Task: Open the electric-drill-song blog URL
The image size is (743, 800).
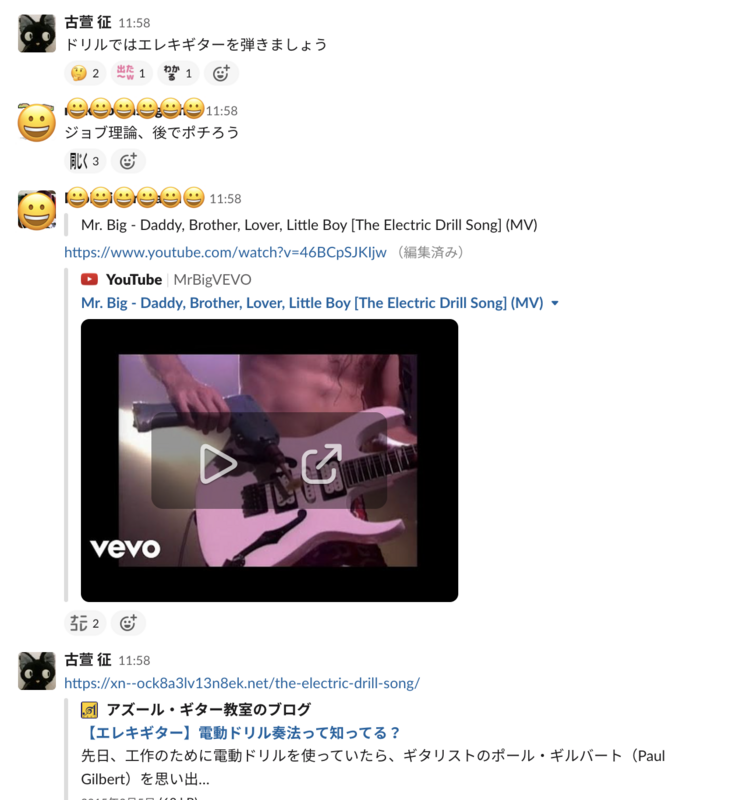Action: [242, 683]
